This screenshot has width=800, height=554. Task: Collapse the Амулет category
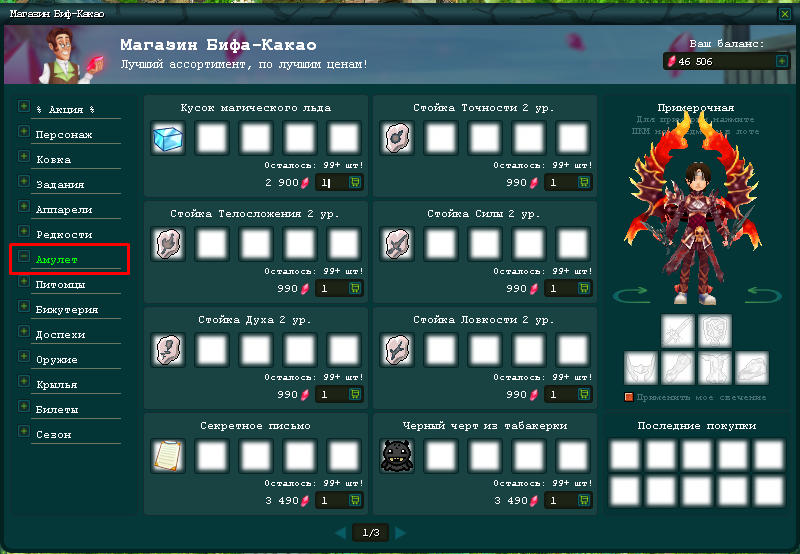pos(23,256)
